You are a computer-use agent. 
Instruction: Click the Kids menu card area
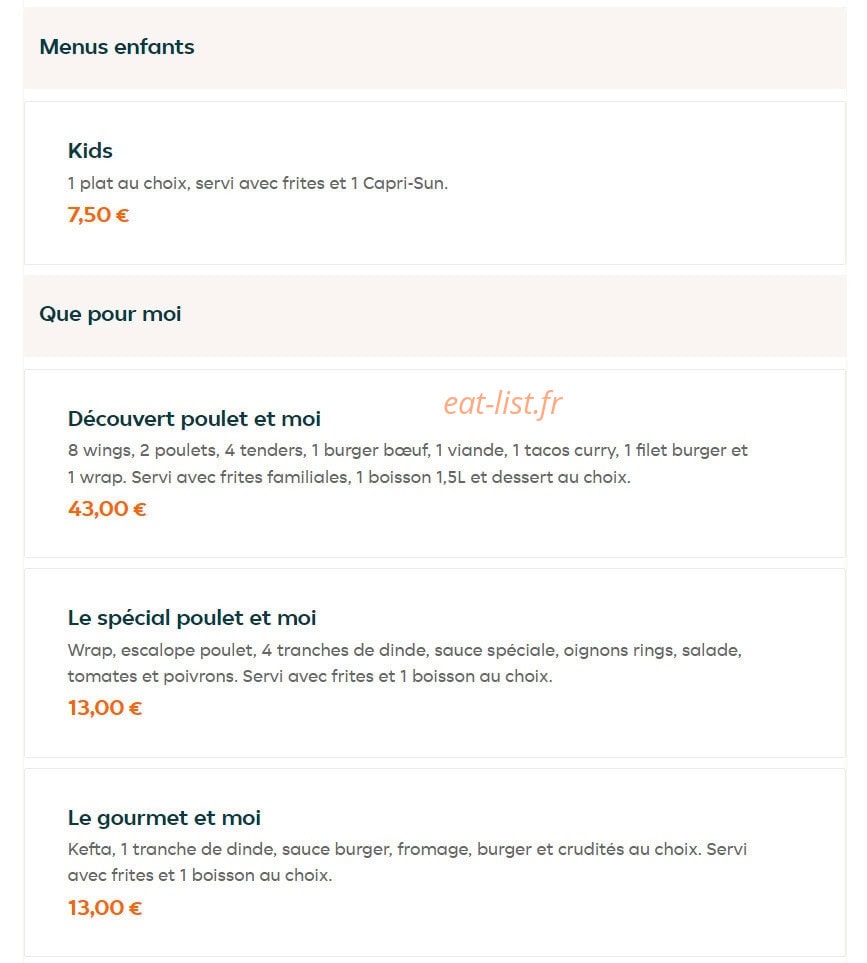435,183
